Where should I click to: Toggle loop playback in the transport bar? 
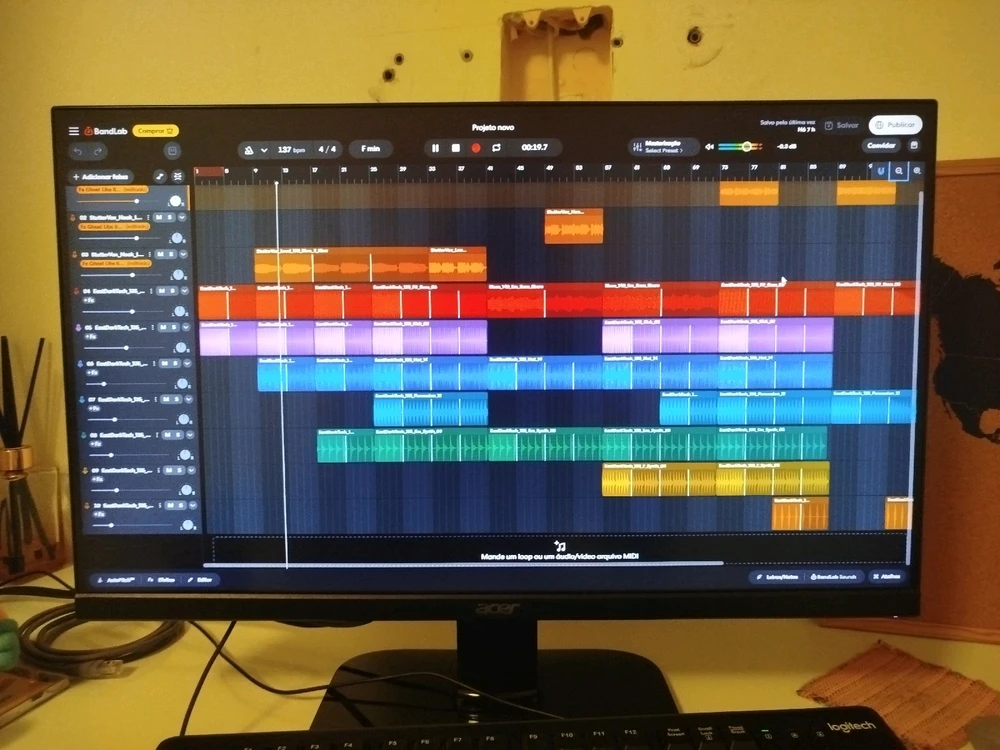(x=497, y=147)
